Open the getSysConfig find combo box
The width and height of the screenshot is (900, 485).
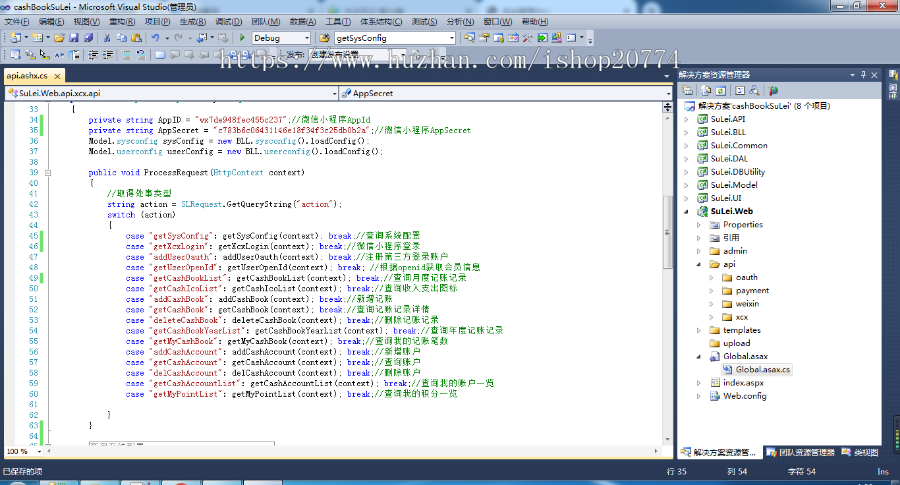click(x=452, y=38)
